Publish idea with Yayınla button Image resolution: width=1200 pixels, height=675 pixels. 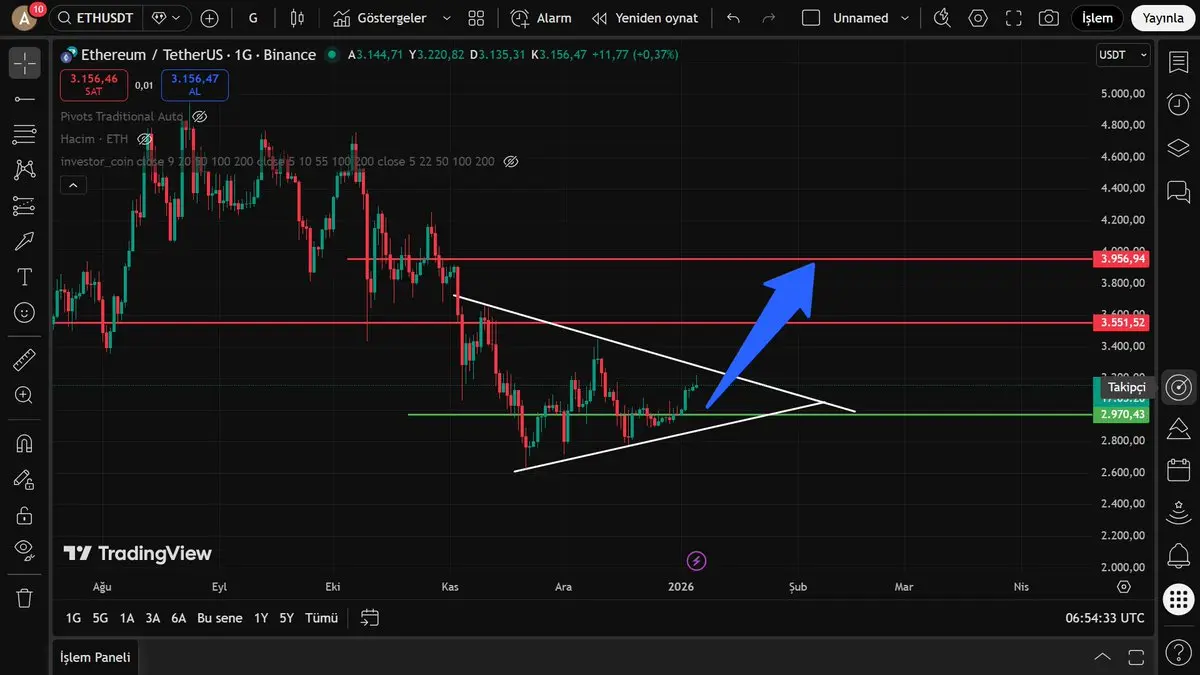tap(1163, 18)
